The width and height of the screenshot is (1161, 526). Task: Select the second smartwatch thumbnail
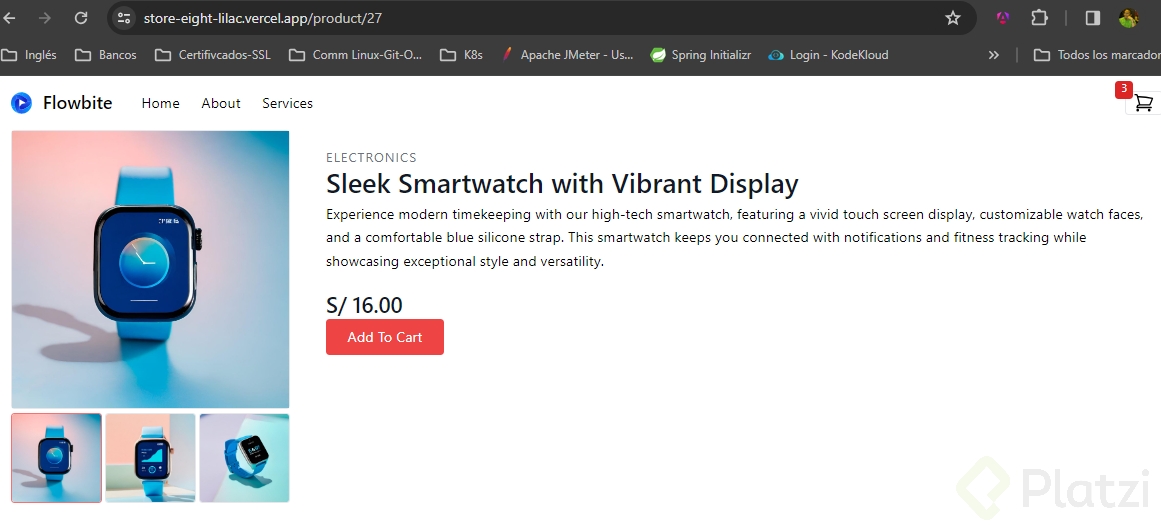click(150, 458)
